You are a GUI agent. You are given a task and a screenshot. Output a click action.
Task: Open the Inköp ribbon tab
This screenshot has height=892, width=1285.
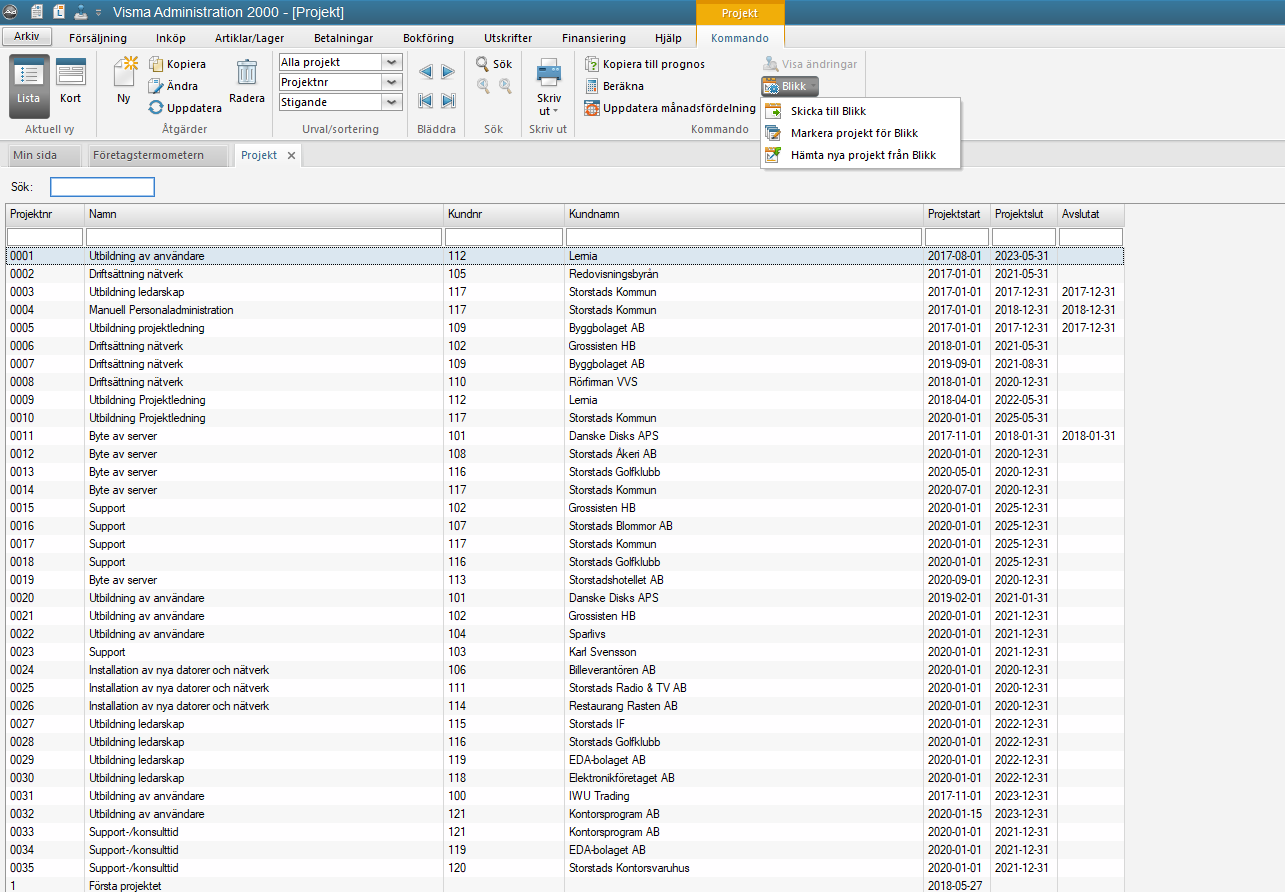171,38
